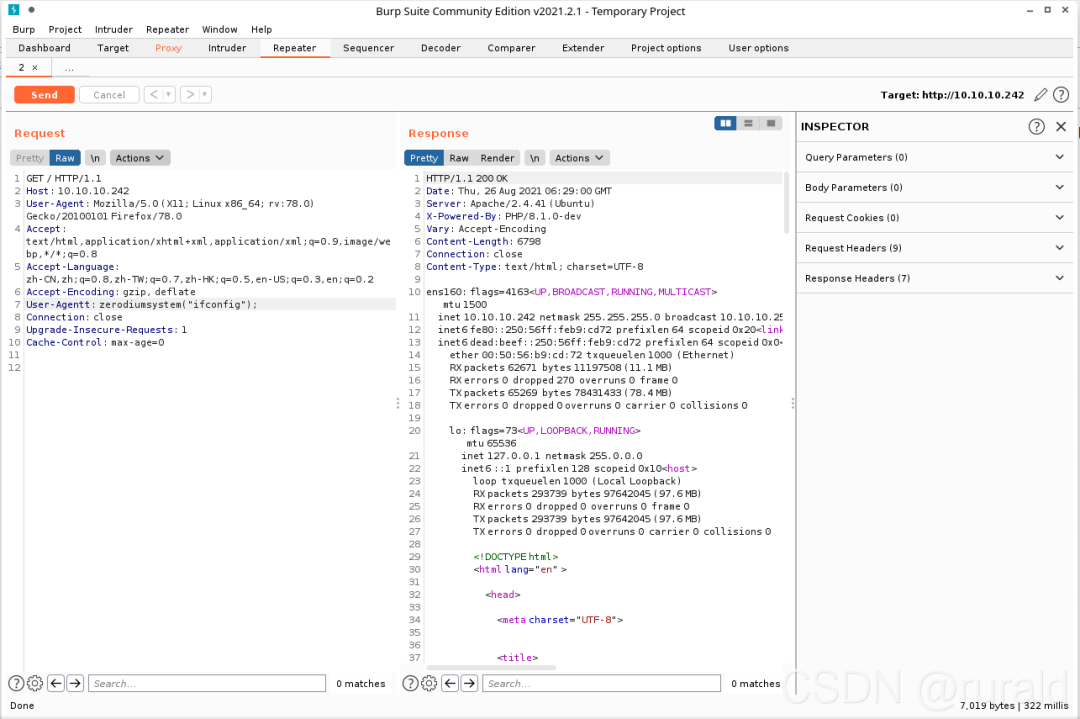
Task: Open User options tab
Action: pos(758,48)
